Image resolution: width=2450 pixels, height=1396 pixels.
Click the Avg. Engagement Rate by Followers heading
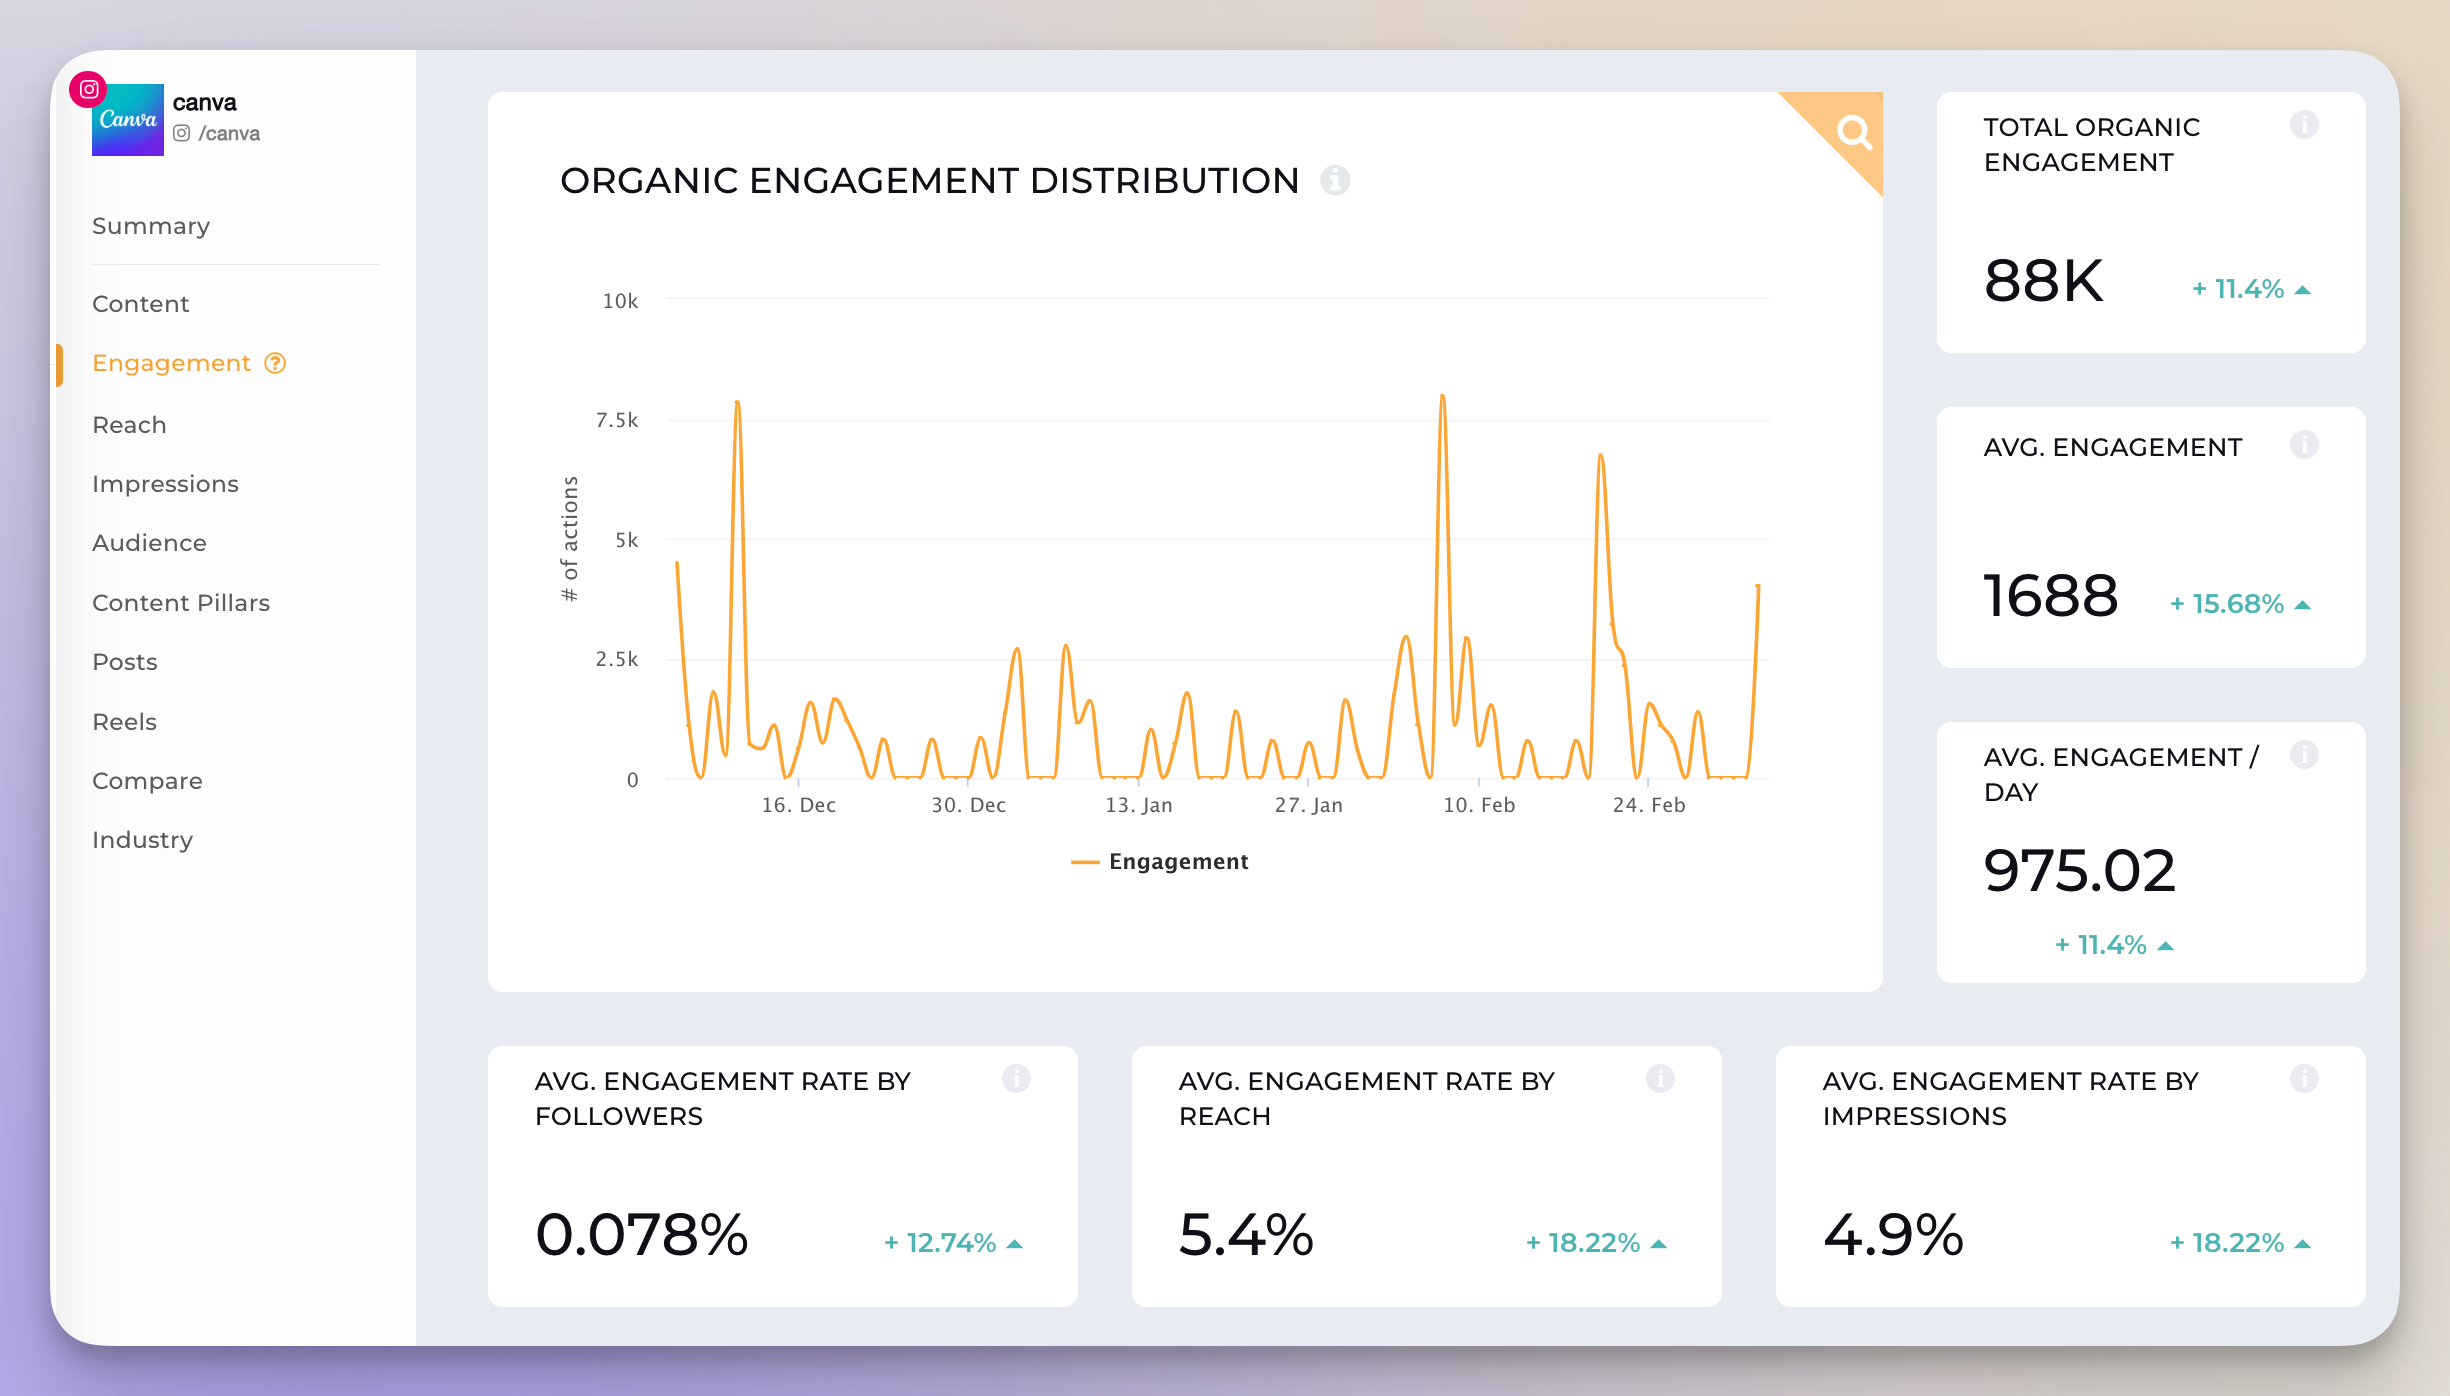coord(723,1099)
